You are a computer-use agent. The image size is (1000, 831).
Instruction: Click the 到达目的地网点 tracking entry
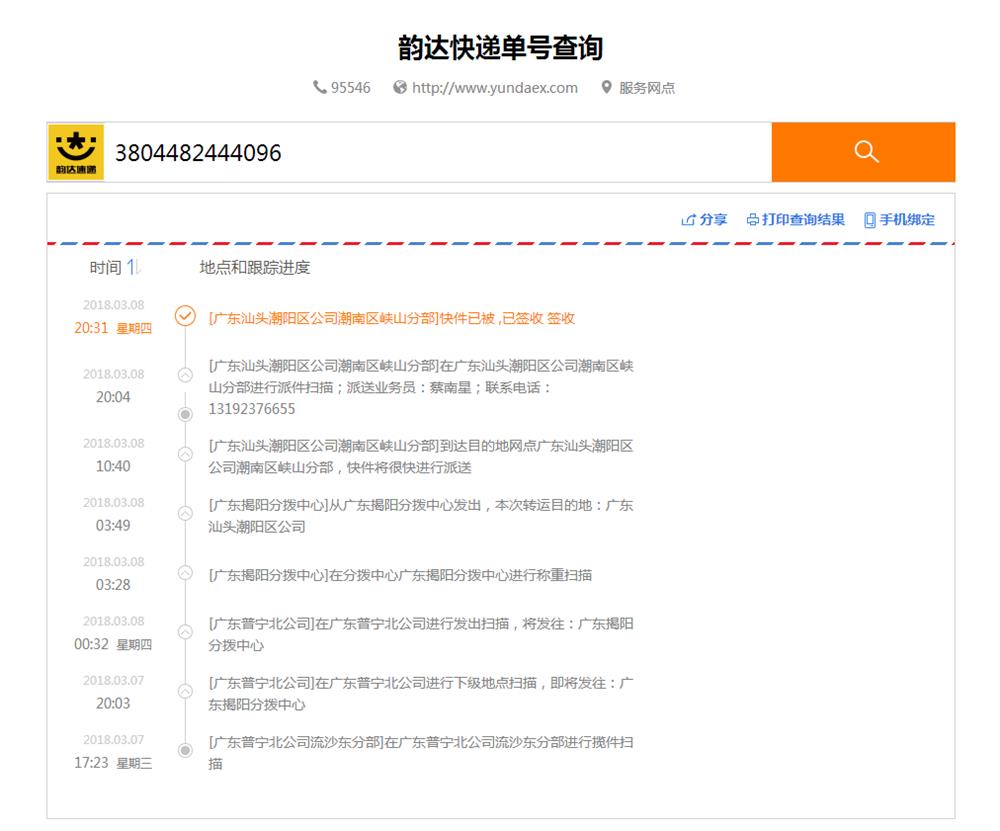(421, 457)
